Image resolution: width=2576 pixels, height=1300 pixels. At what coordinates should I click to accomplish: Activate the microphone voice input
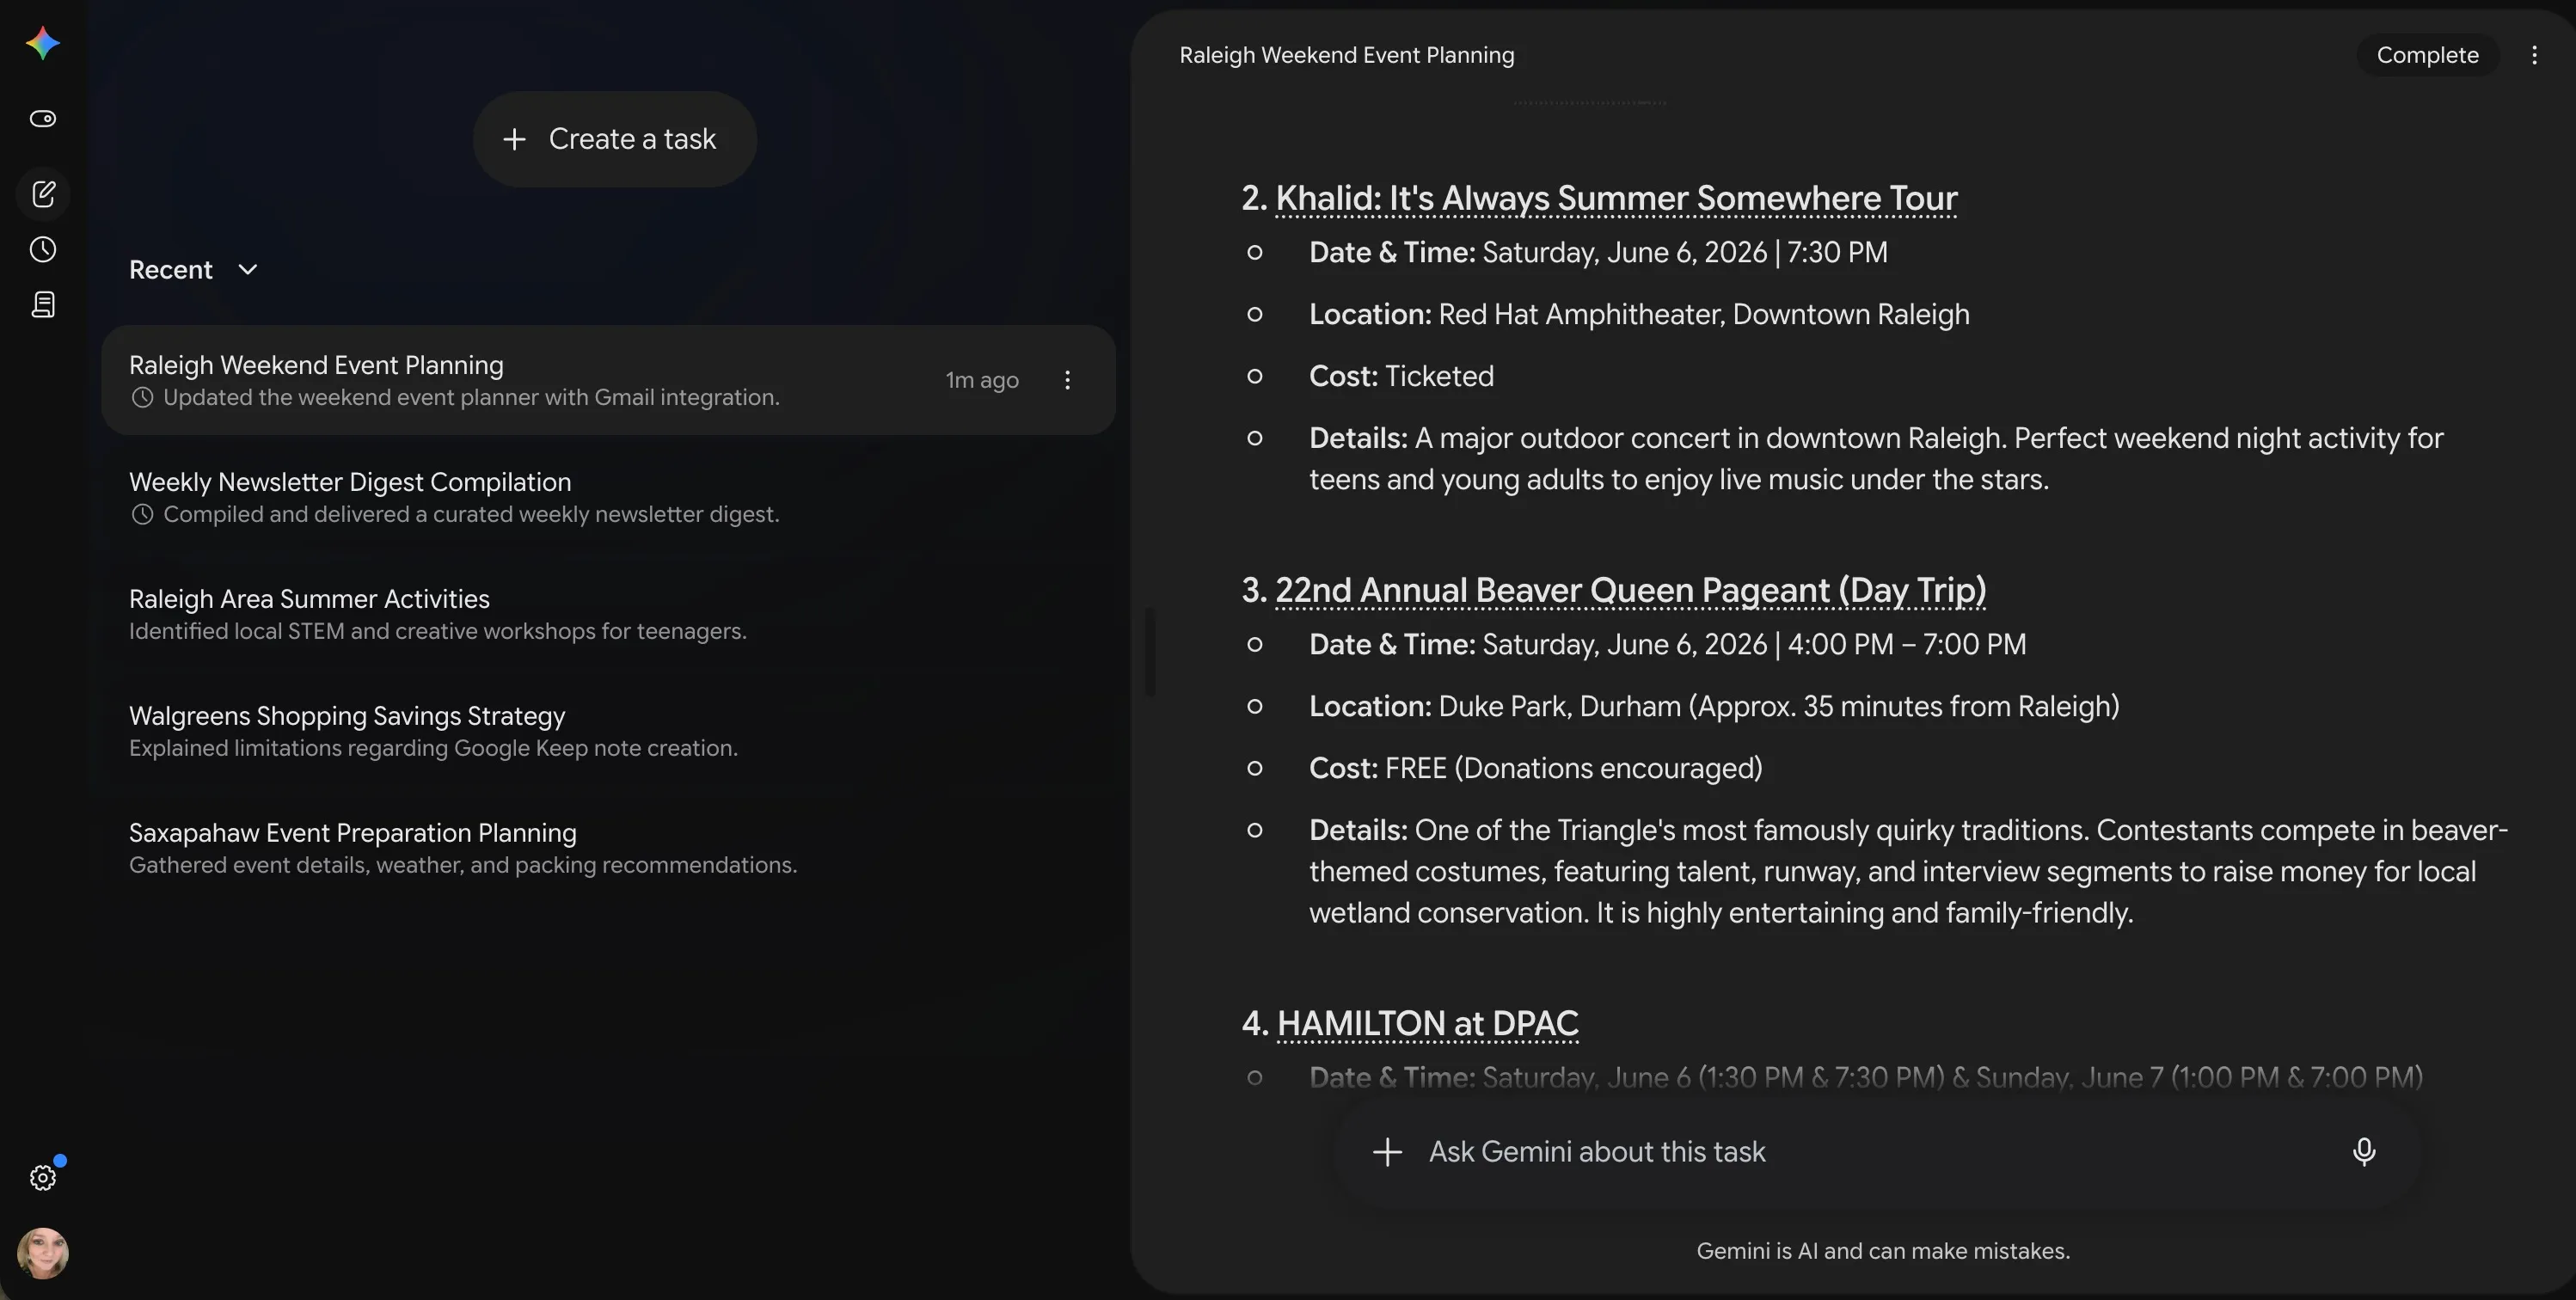[x=2364, y=1152]
